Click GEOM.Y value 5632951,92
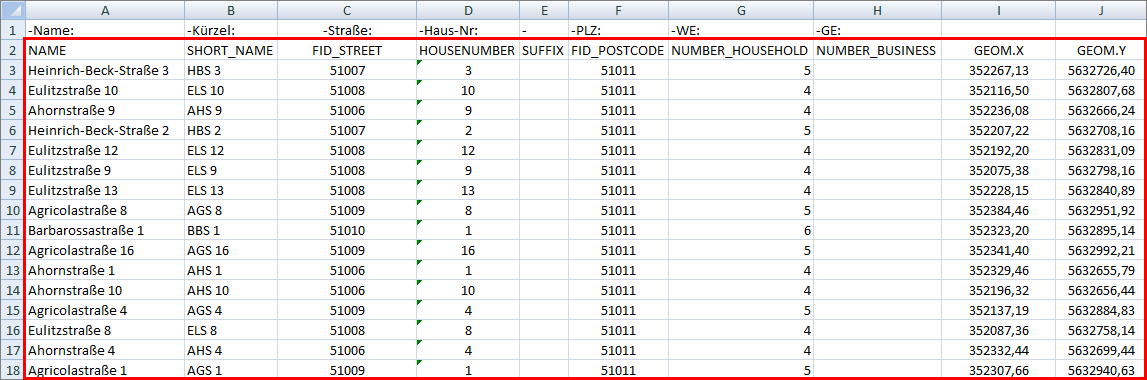This screenshot has height=380, width=1147. (1100, 210)
